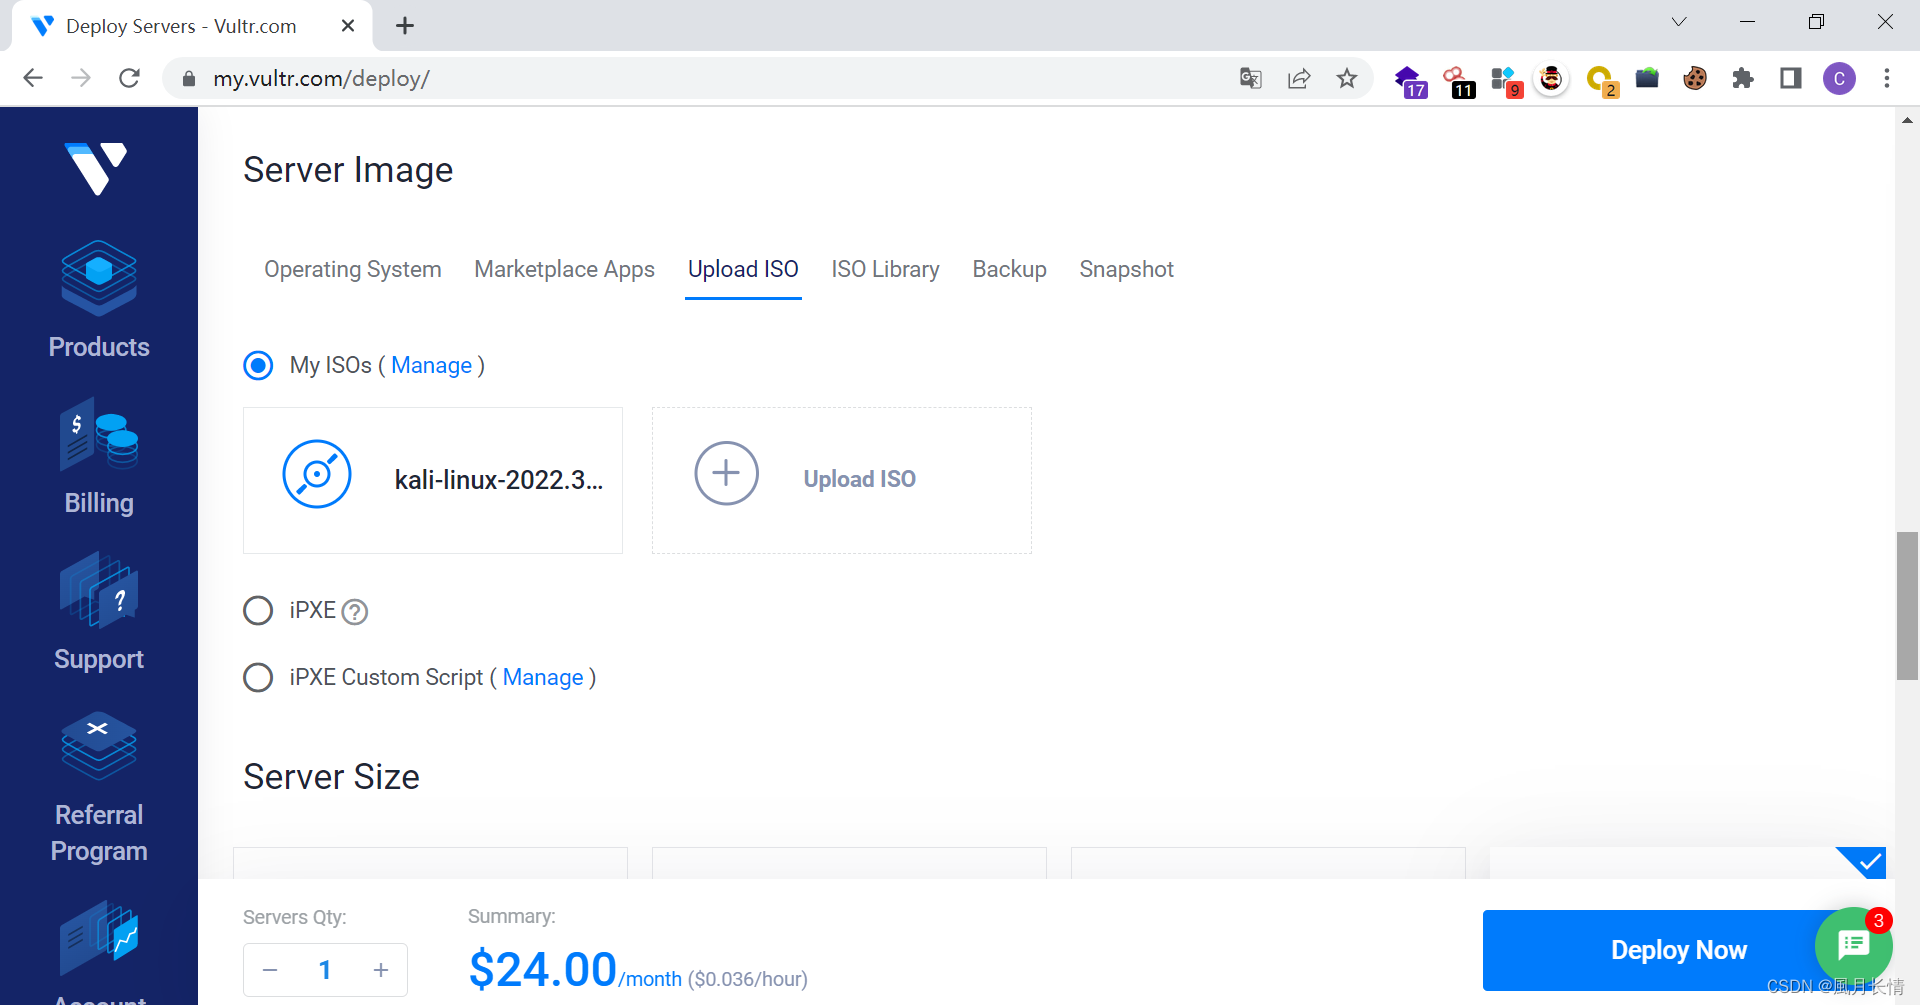
Task: Go forward to next page
Action: point(81,78)
